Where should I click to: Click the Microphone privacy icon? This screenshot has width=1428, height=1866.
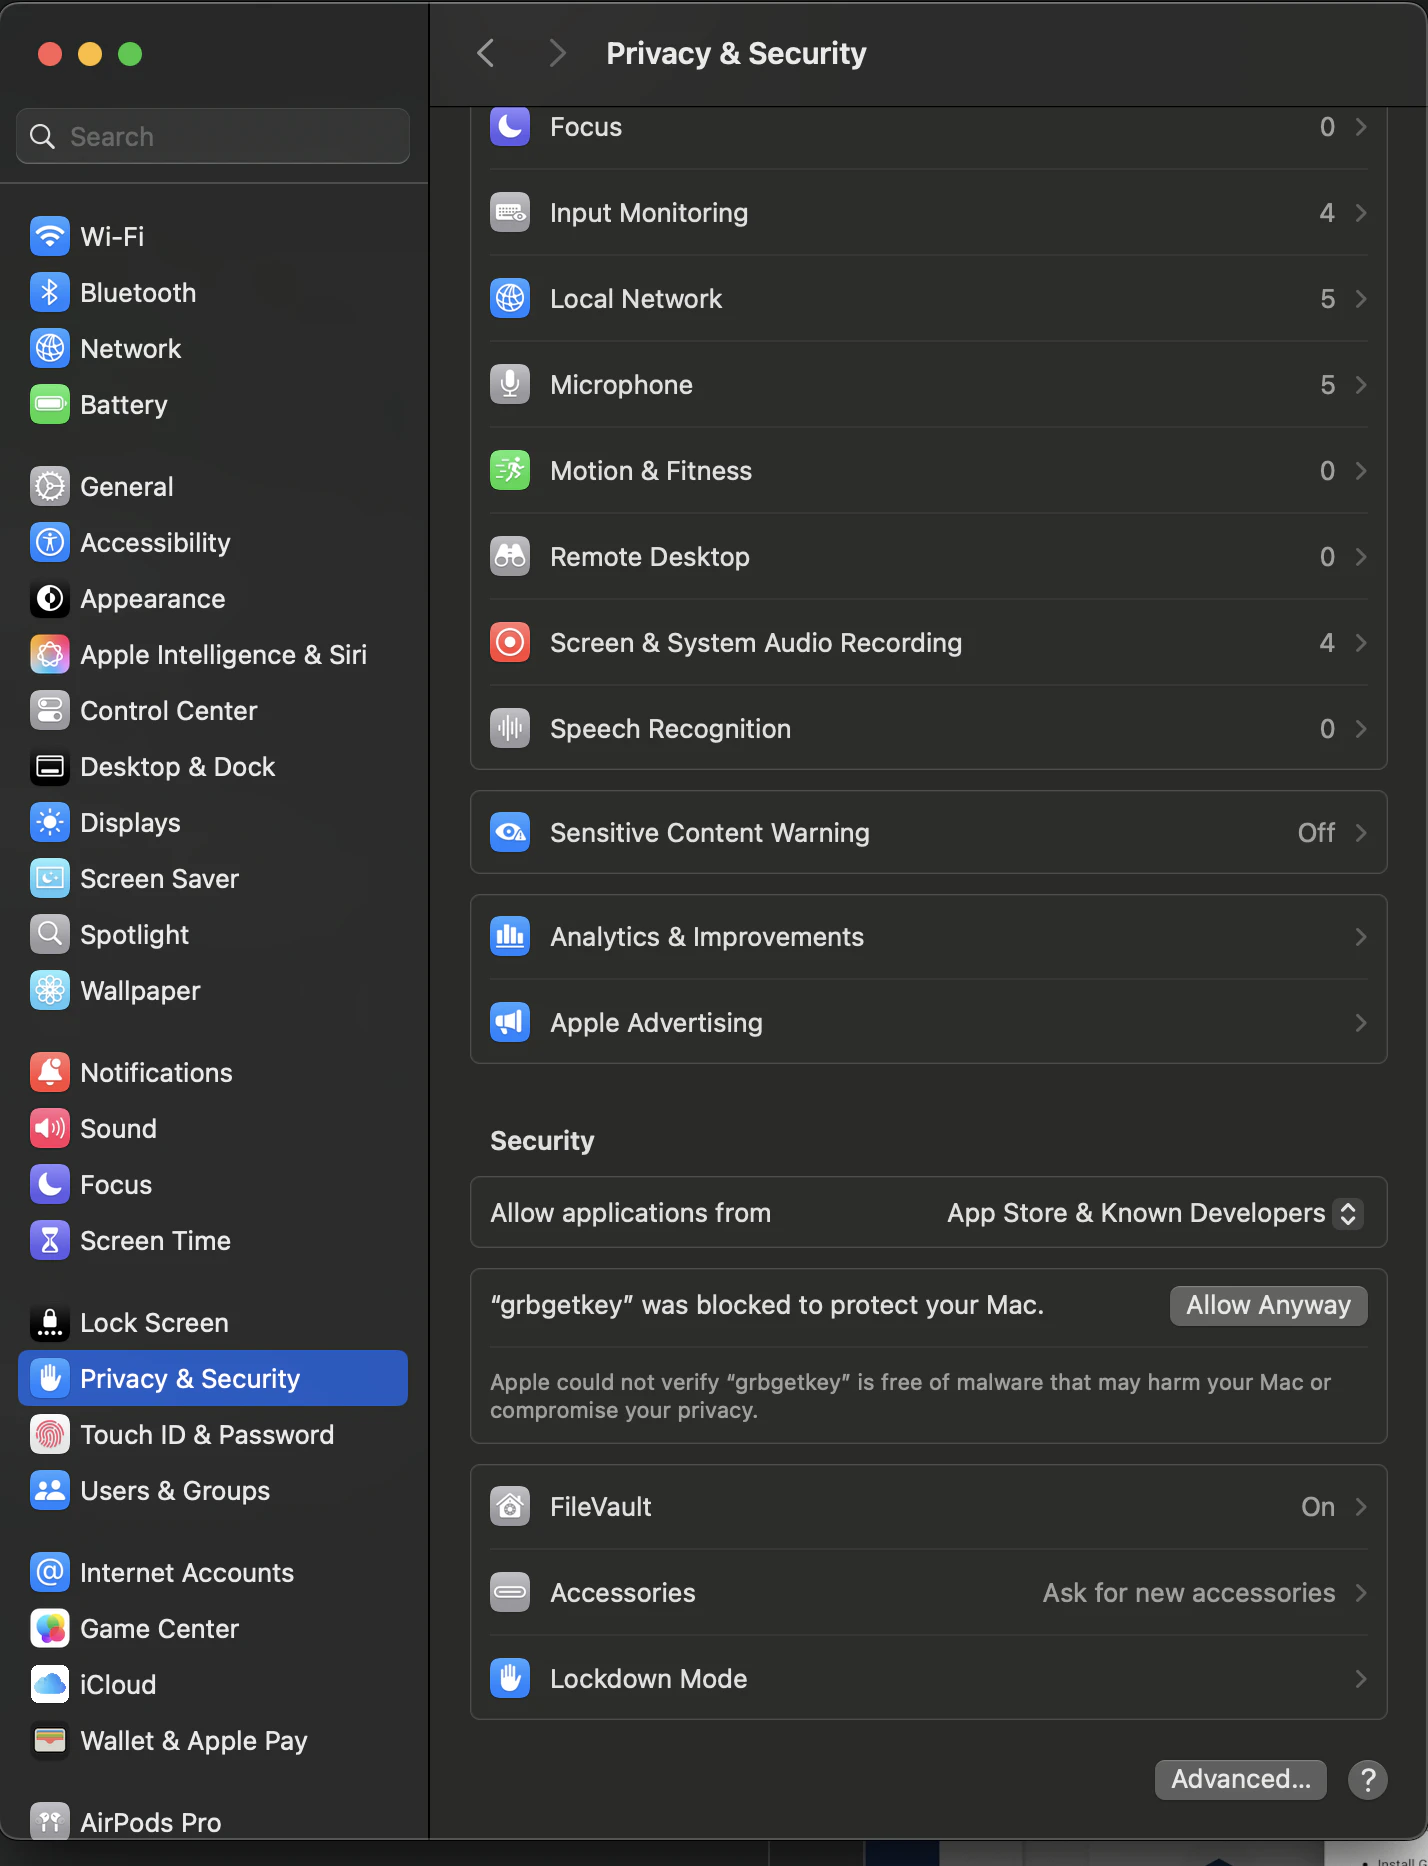[510, 385]
